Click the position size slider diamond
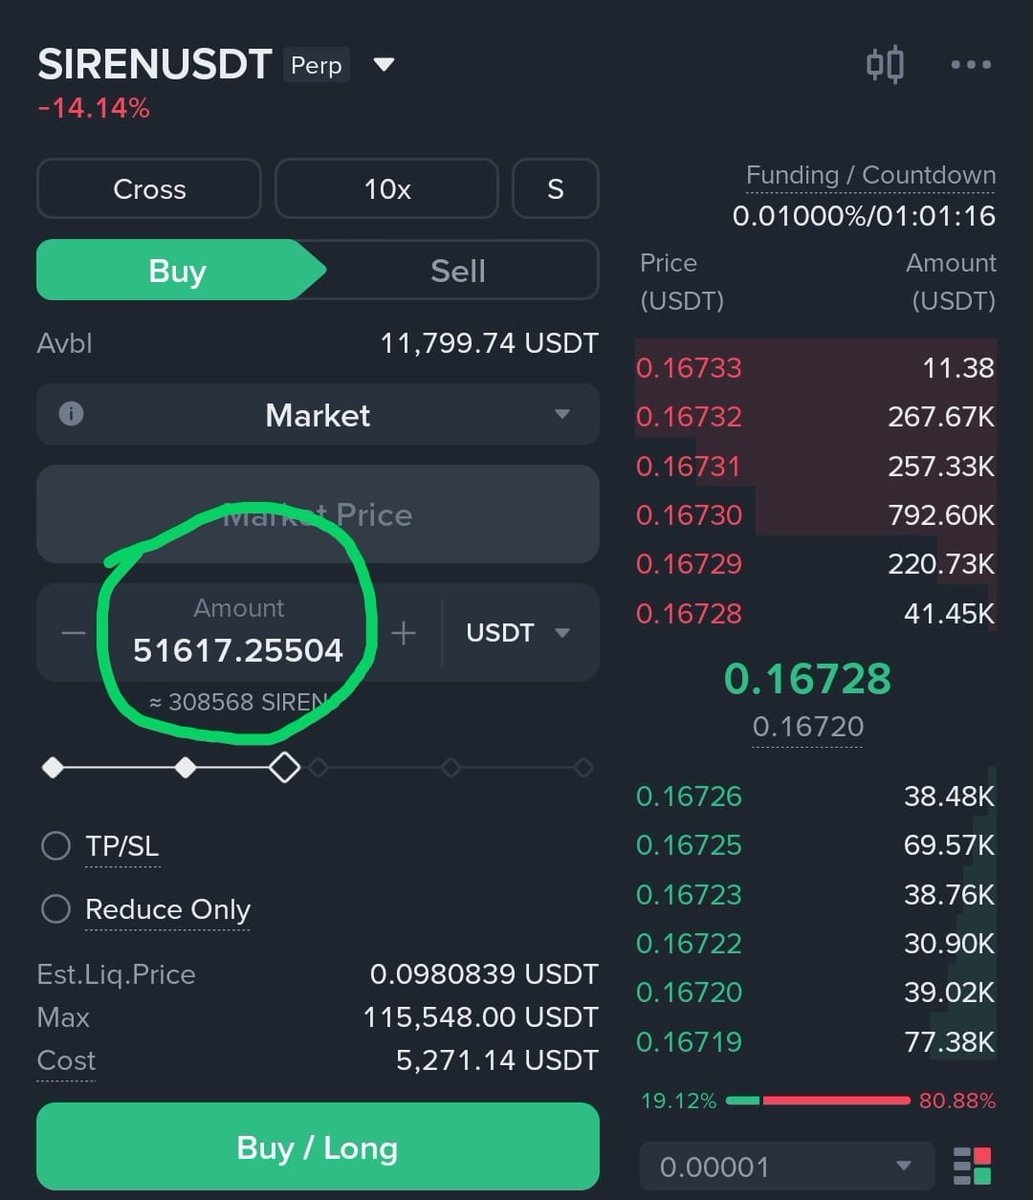The image size is (1033, 1200). (x=286, y=767)
